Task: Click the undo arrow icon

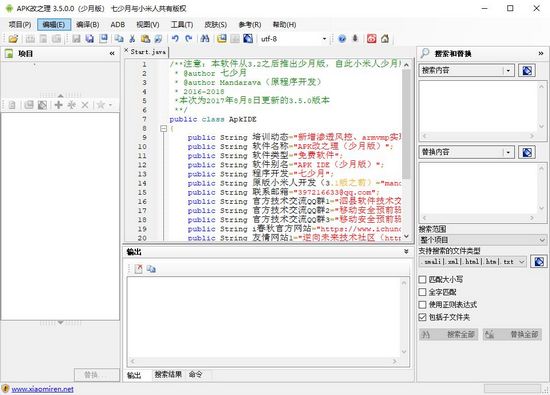Action: (175, 39)
